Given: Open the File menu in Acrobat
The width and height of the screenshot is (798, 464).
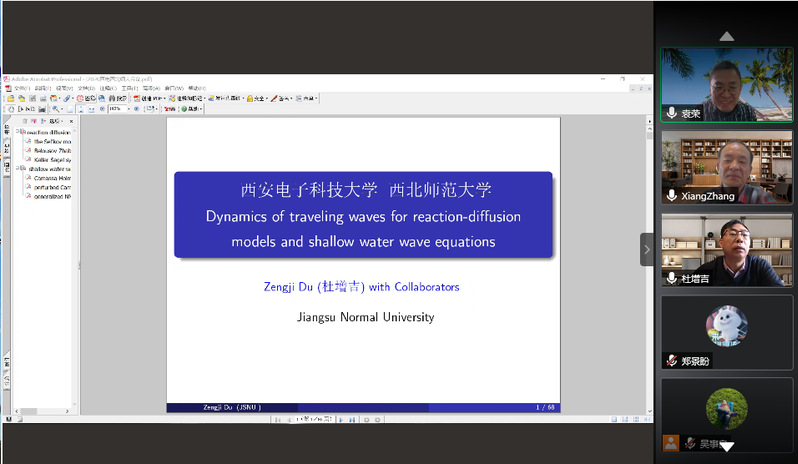Looking at the screenshot, I should click(x=19, y=88).
